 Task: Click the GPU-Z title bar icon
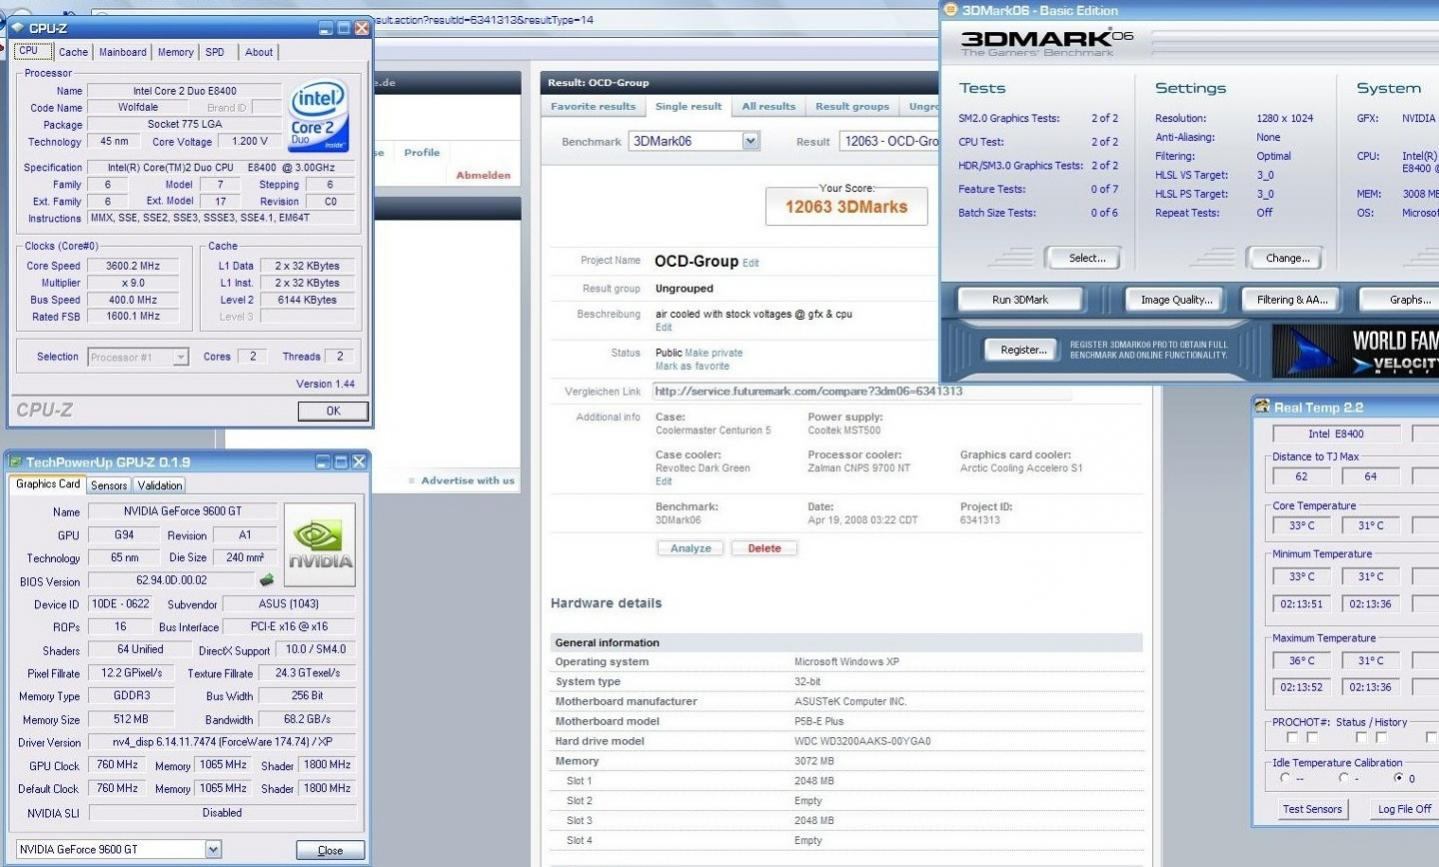(15, 462)
